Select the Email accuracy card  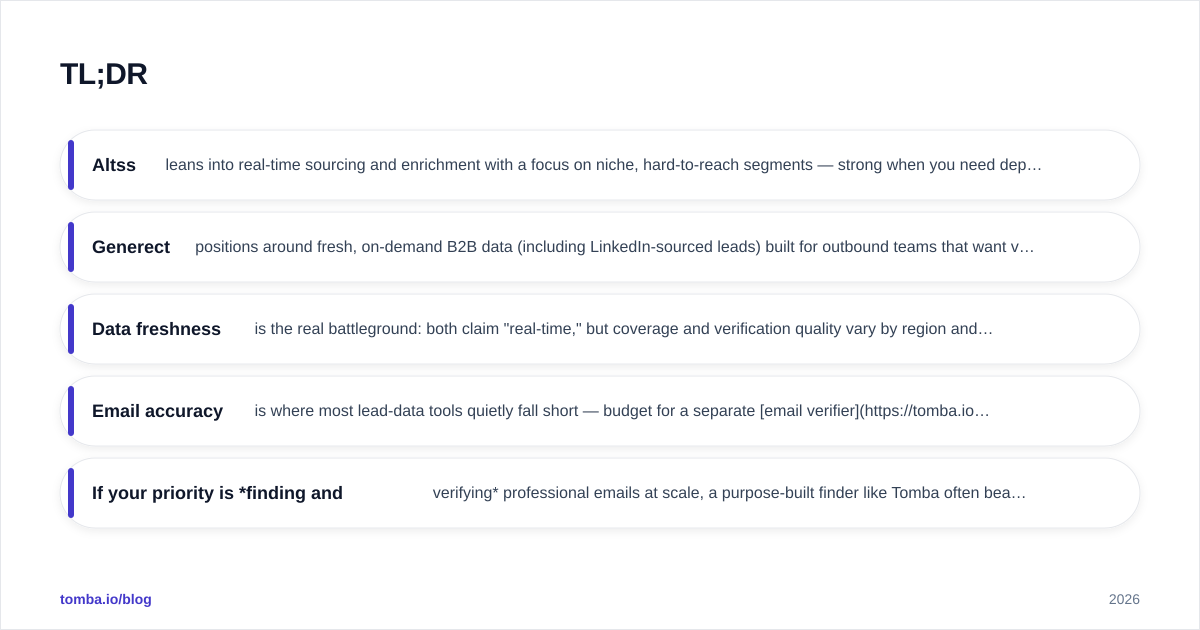[x=600, y=411]
